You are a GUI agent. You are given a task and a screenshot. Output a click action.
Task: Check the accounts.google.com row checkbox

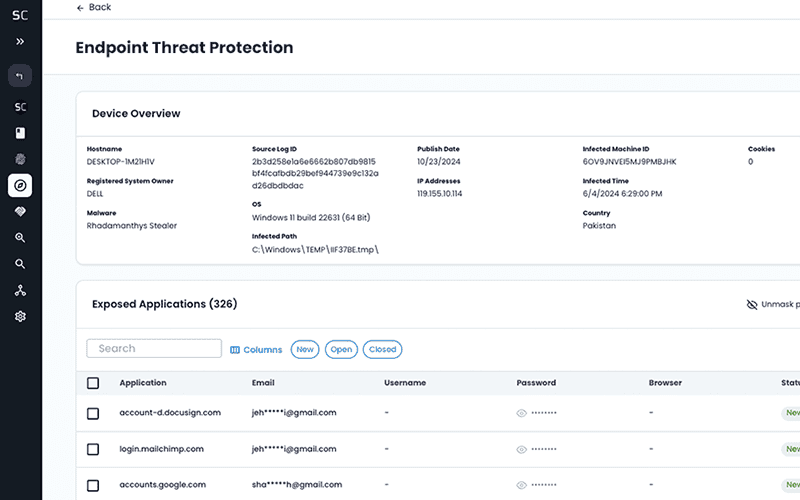[x=93, y=485]
